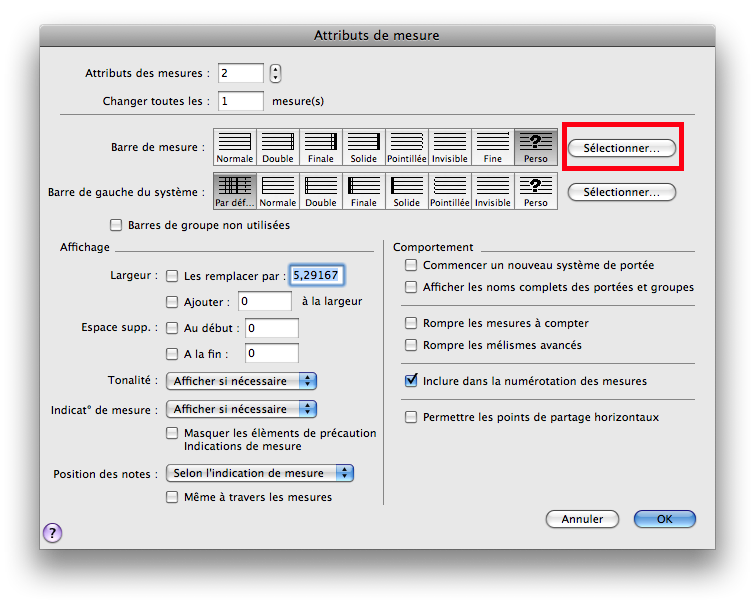Click the Sélectionner button for Barre de mesure
The image size is (755, 604).
621,148
